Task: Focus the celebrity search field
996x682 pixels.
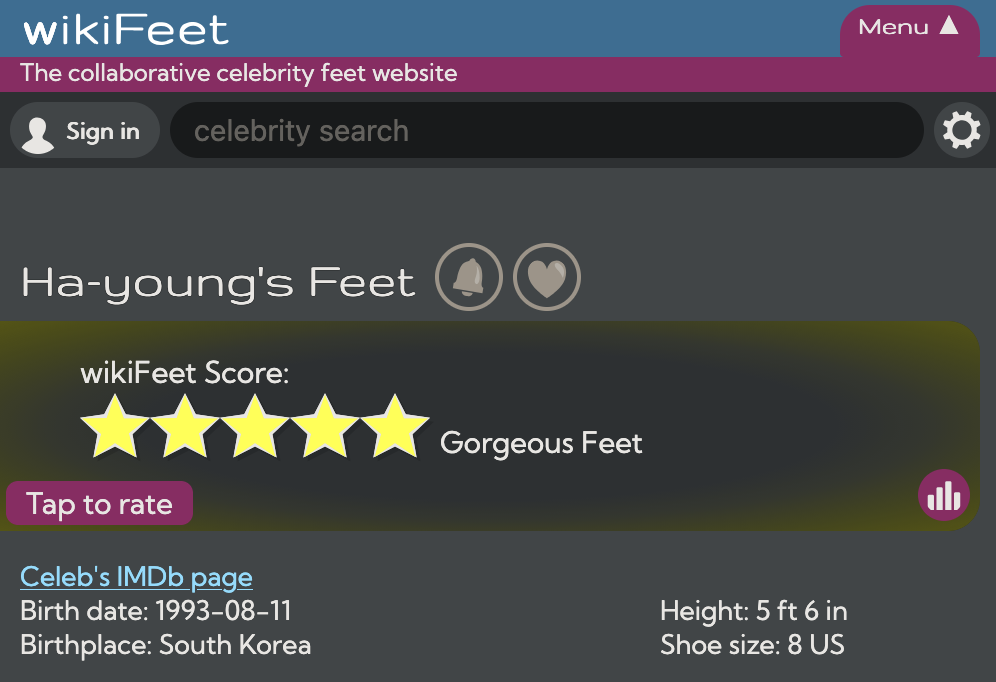Action: (x=547, y=130)
